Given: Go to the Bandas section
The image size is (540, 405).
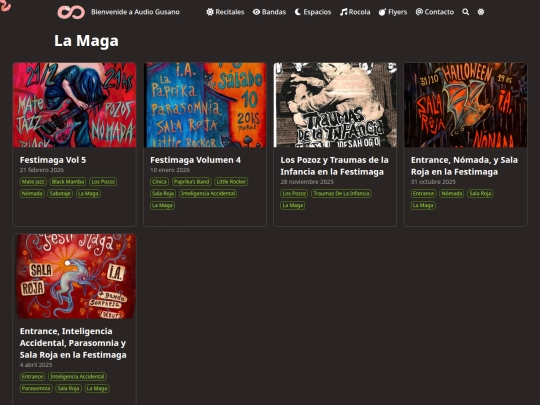Looking at the screenshot, I should pos(269,12).
